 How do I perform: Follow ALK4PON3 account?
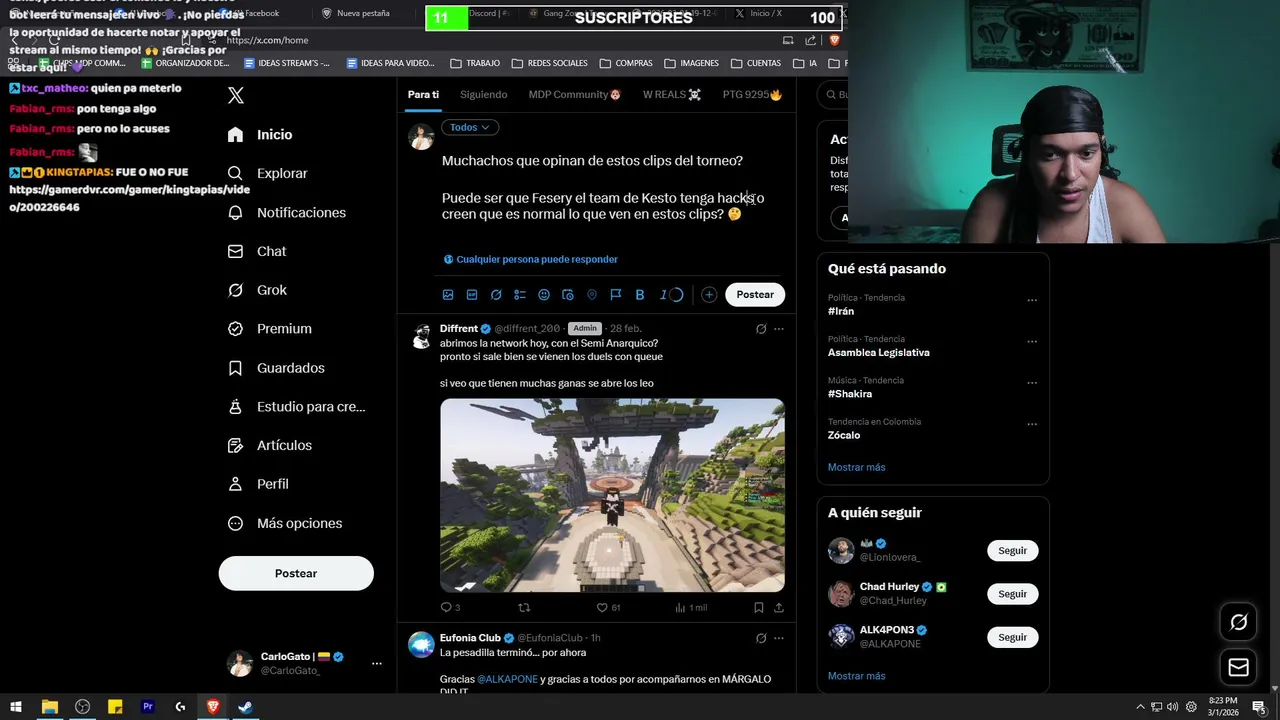(1012, 637)
